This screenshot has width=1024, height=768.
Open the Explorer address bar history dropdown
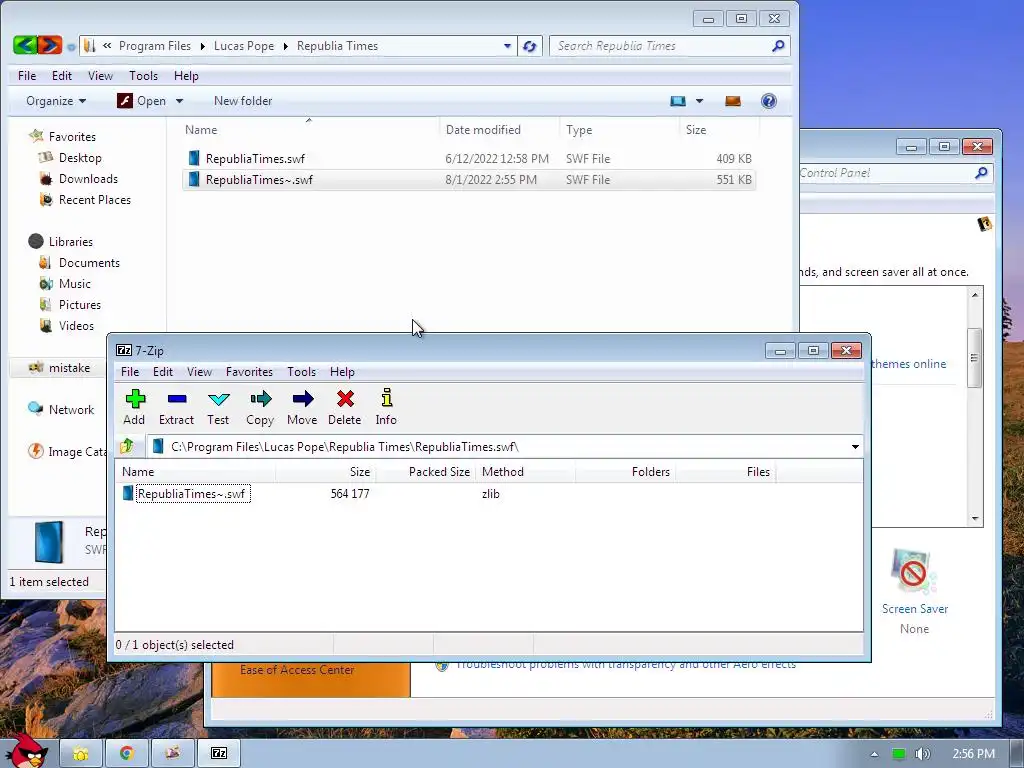tap(507, 46)
